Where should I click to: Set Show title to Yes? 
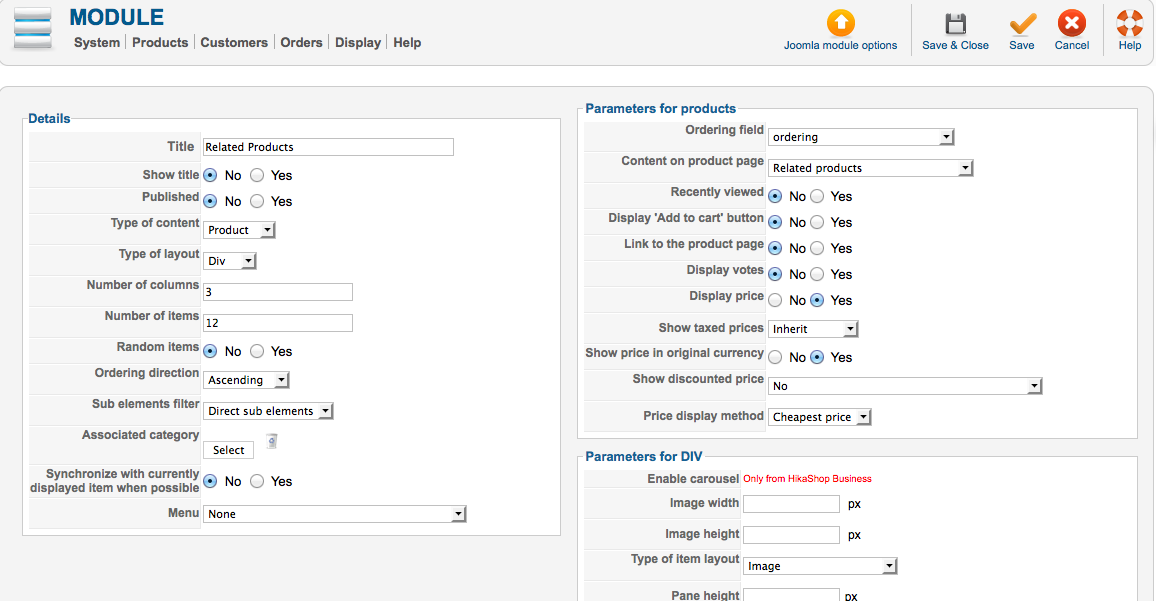click(257, 175)
